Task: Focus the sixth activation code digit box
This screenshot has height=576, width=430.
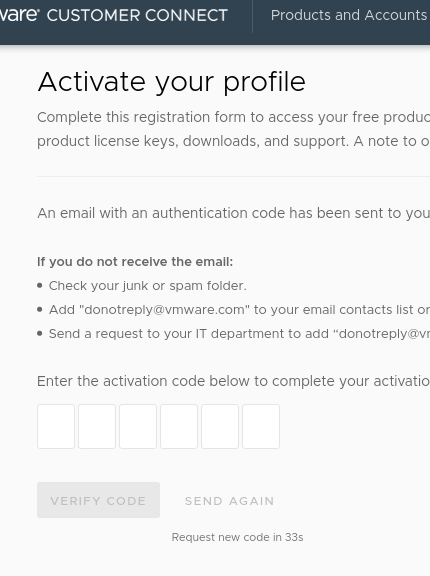Action: [x=261, y=426]
